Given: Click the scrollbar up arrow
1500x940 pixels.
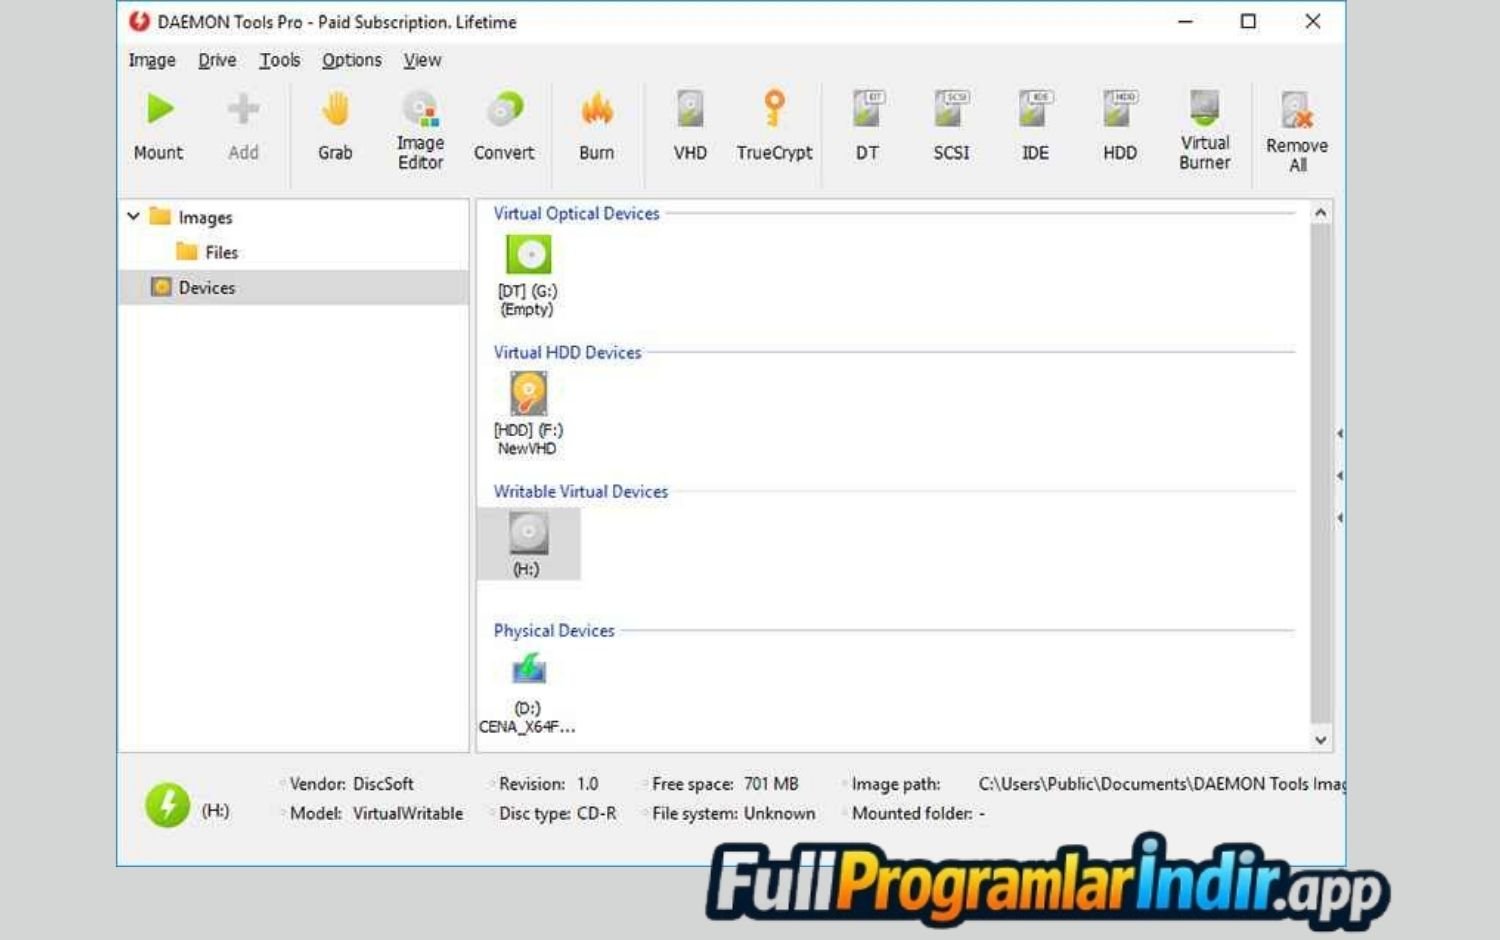Looking at the screenshot, I should click(x=1321, y=213).
